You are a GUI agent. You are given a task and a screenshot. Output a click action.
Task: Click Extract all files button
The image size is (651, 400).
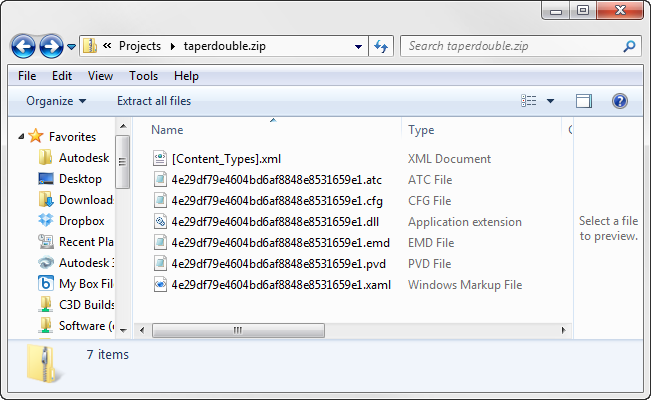pos(154,101)
